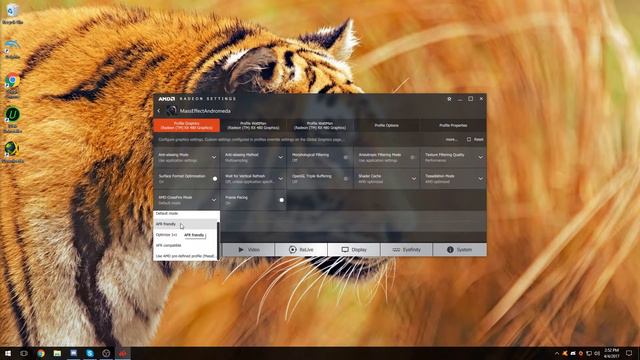Select the Google Chrome desktop shortcut
Viewport: 640px width, 360px height.
12,85
